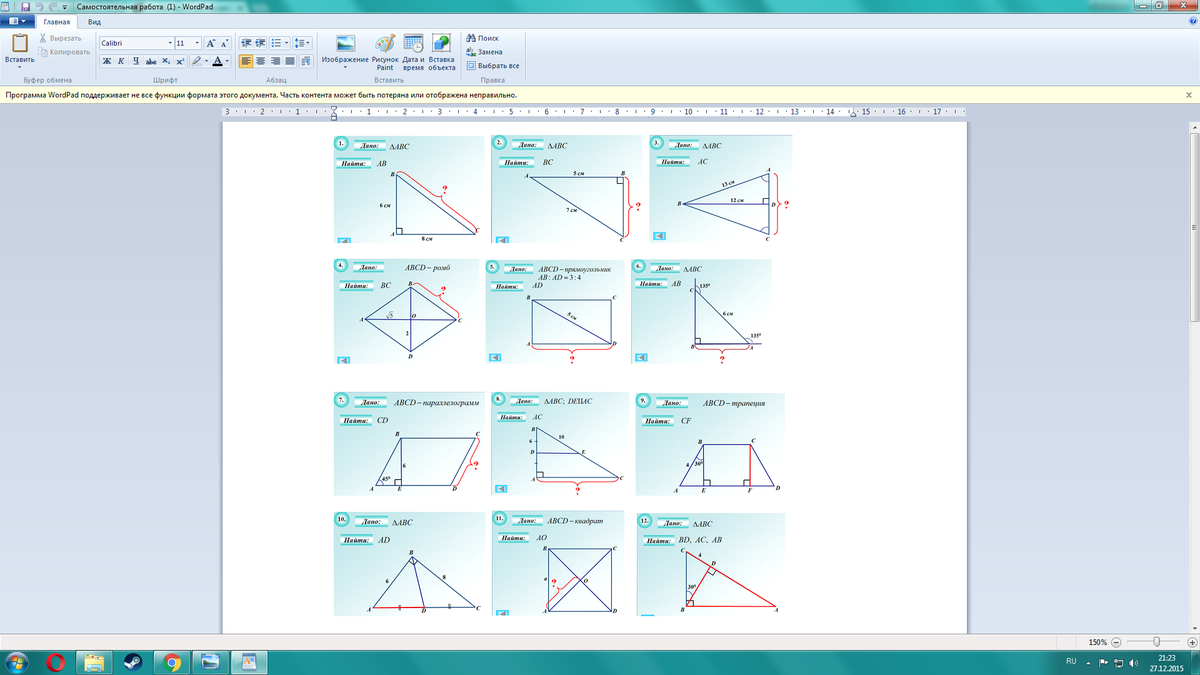Click Cut (Вырезать)
The height and width of the screenshot is (675, 1200).
point(60,38)
